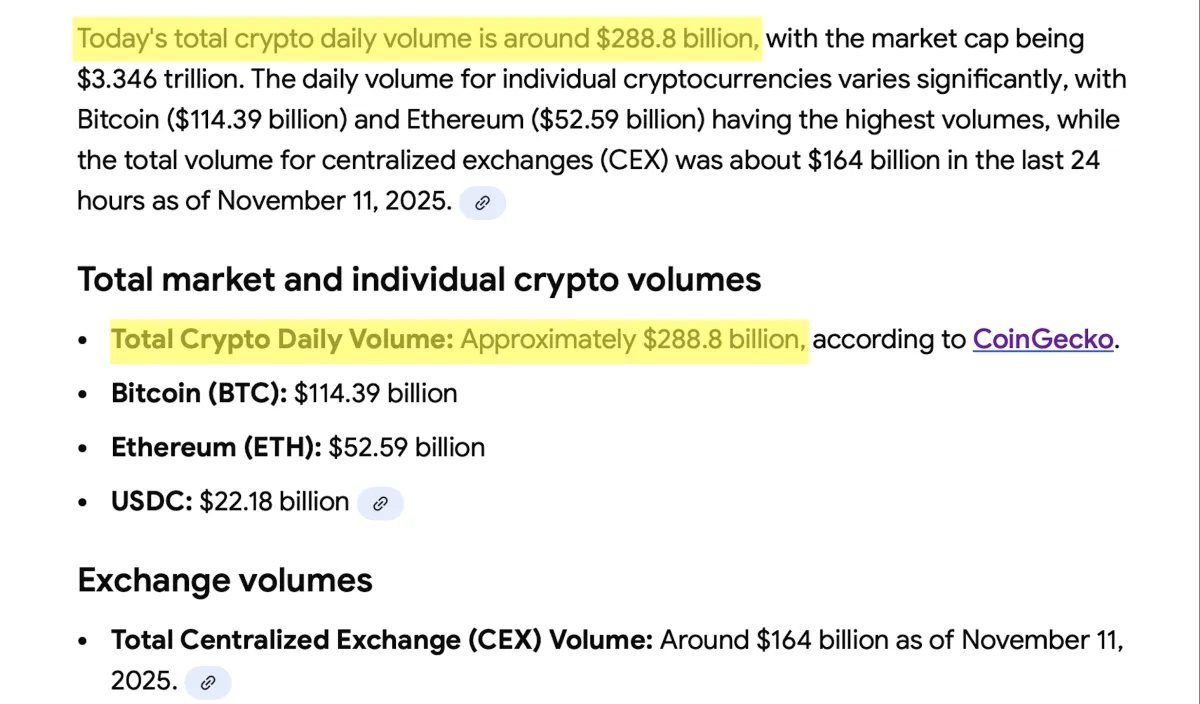This screenshot has width=1200, height=704.
Task: Click "$52.59 billion" in the Ethereum (ETH) bullet
Action: click(407, 447)
